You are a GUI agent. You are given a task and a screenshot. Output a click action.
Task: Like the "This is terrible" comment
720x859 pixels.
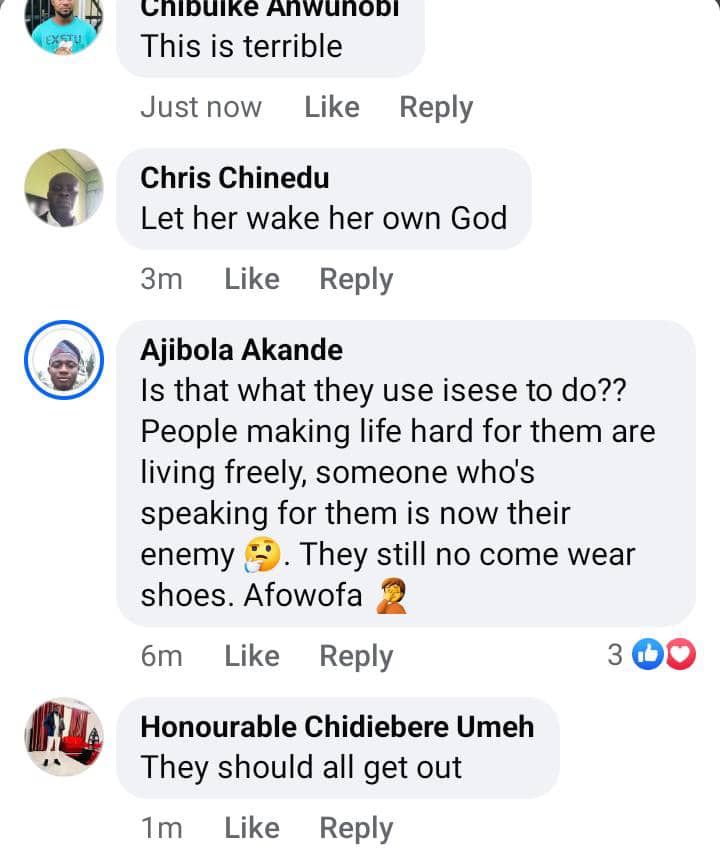click(x=331, y=107)
